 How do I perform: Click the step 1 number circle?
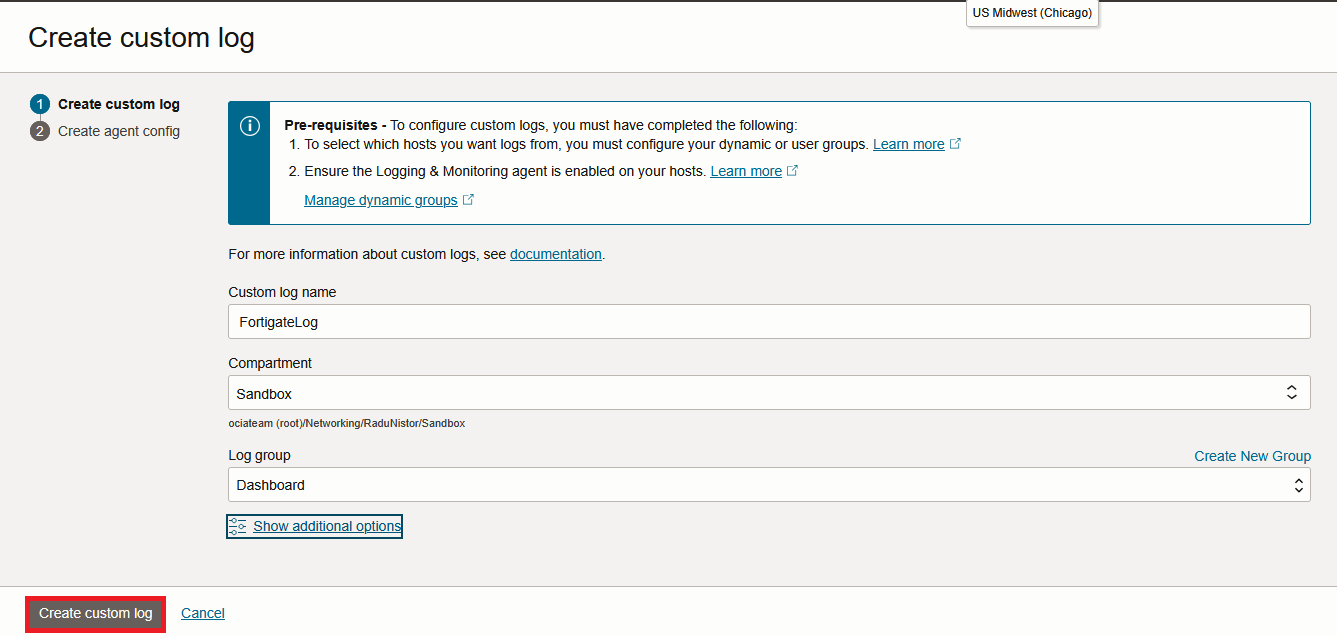[40, 104]
